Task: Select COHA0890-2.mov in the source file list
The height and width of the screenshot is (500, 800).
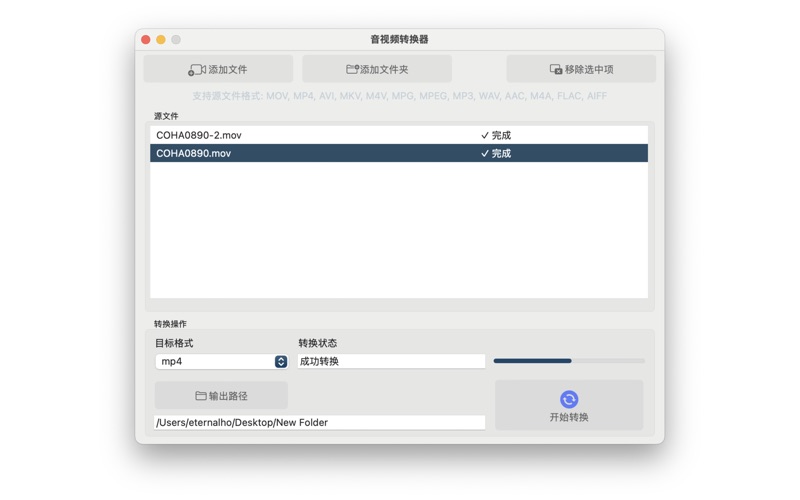Action: tap(199, 135)
